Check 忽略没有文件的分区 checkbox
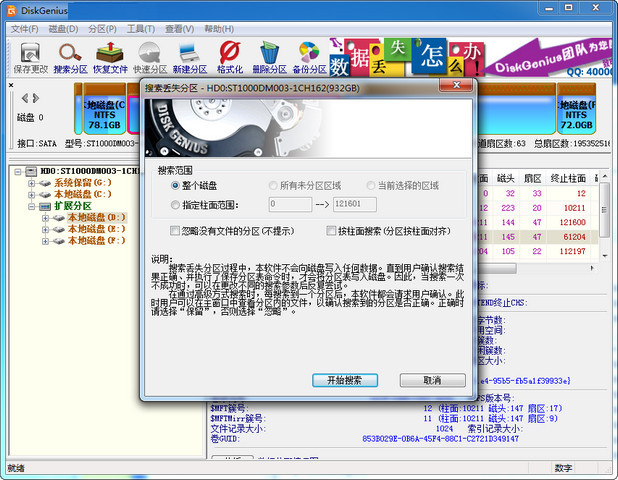618x480 pixels. 175,231
